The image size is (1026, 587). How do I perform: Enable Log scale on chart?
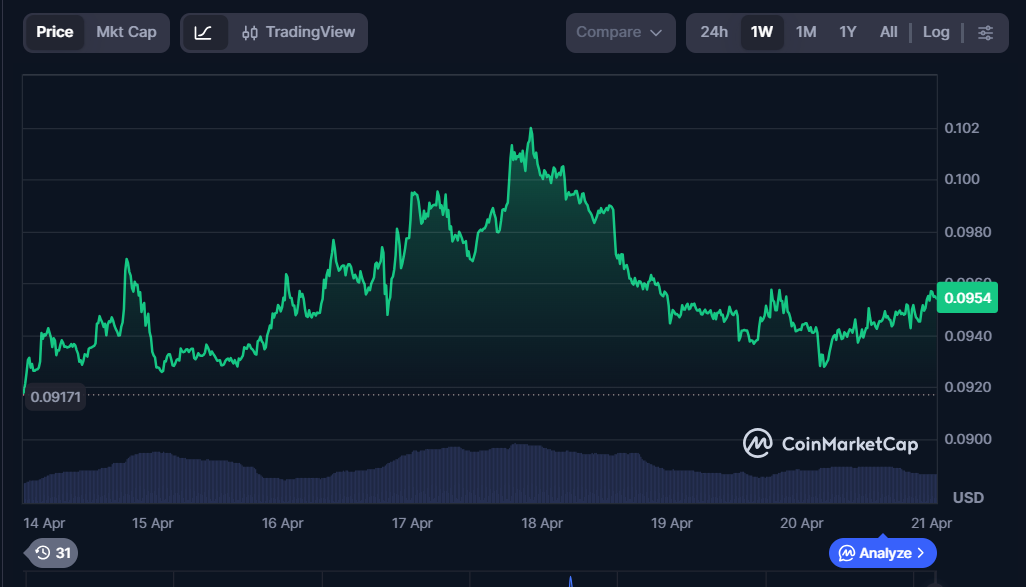[936, 32]
